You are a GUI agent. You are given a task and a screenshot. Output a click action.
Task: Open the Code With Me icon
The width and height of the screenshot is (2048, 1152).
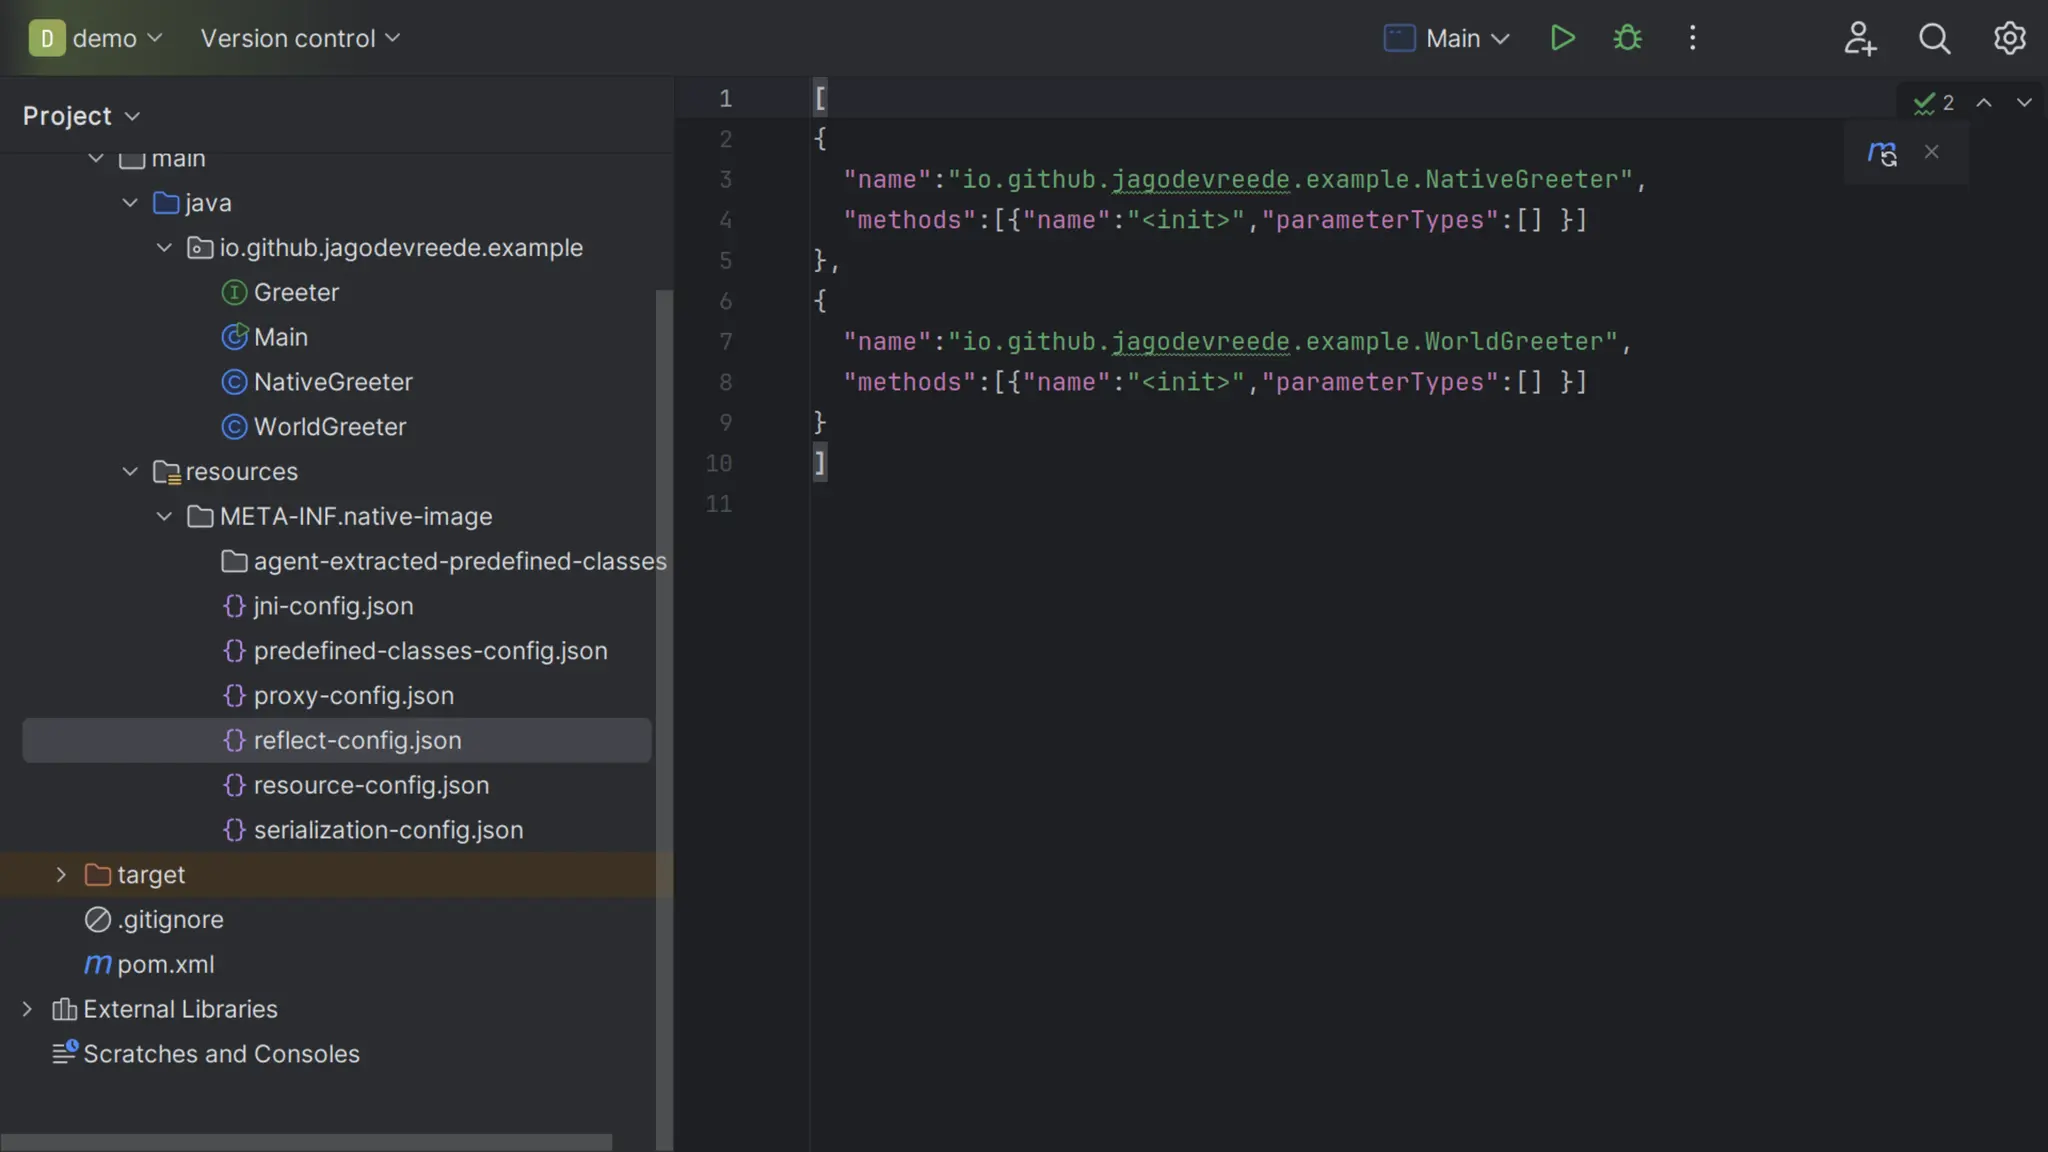click(1859, 38)
